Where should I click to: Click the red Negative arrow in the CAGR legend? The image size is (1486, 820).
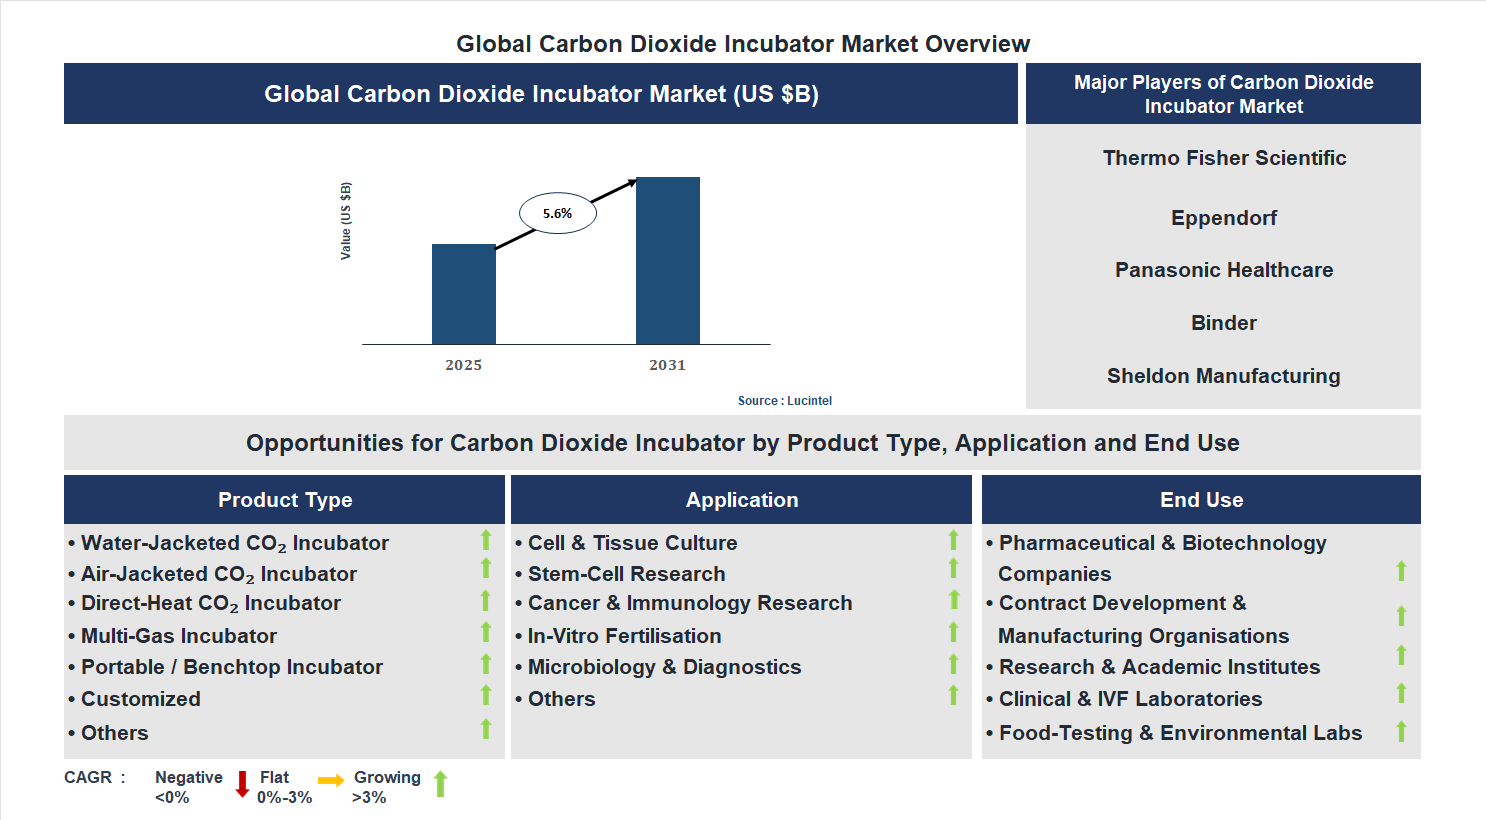[241, 784]
